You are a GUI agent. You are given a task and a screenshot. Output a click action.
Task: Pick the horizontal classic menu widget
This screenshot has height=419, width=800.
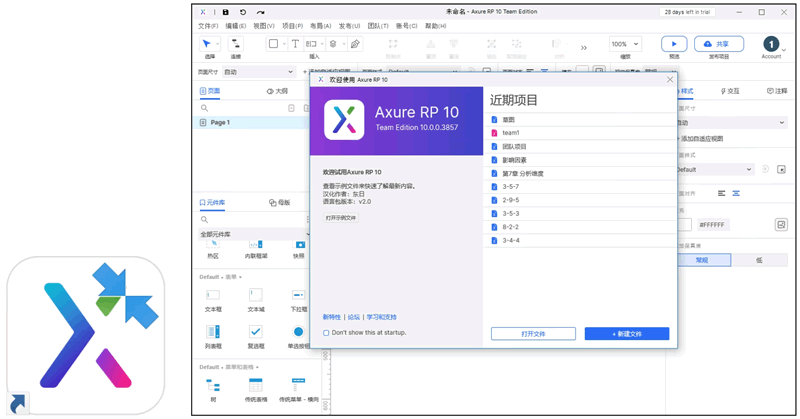pyautogui.click(x=298, y=390)
